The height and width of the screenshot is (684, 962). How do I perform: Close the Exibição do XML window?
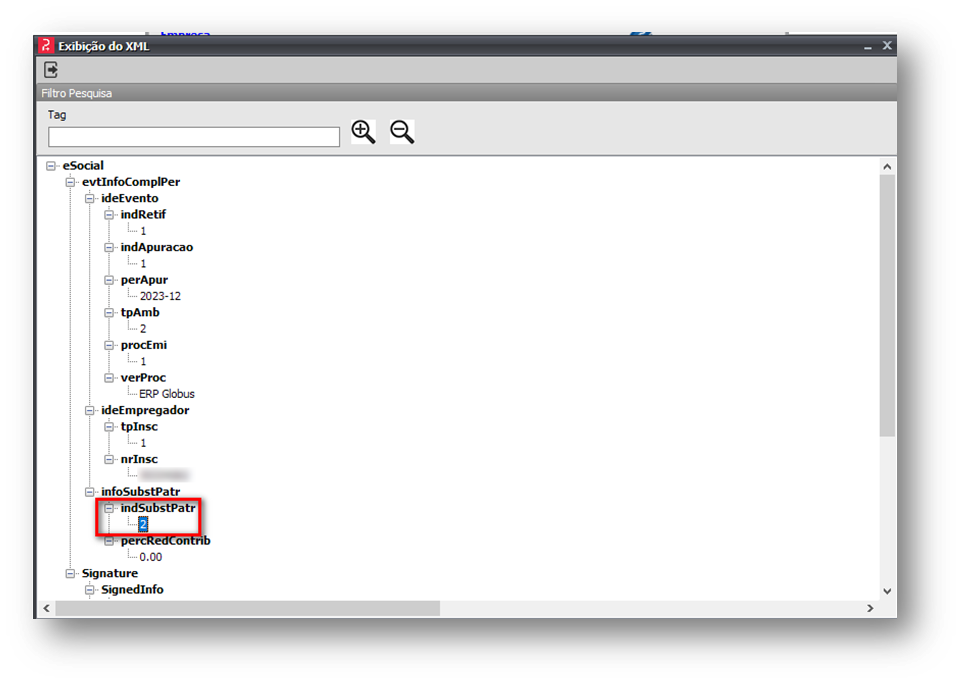887,45
